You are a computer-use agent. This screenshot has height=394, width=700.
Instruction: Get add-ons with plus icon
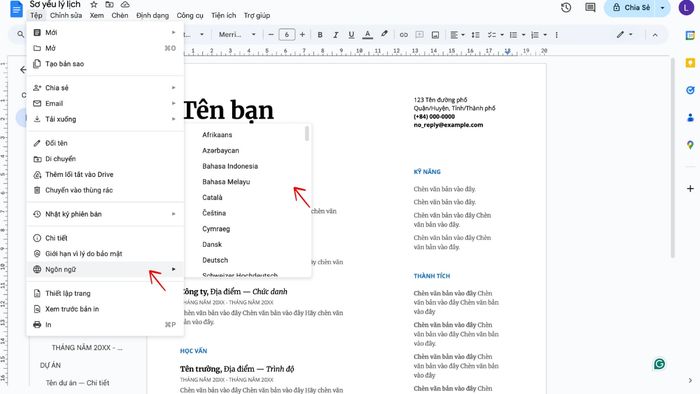(690, 188)
